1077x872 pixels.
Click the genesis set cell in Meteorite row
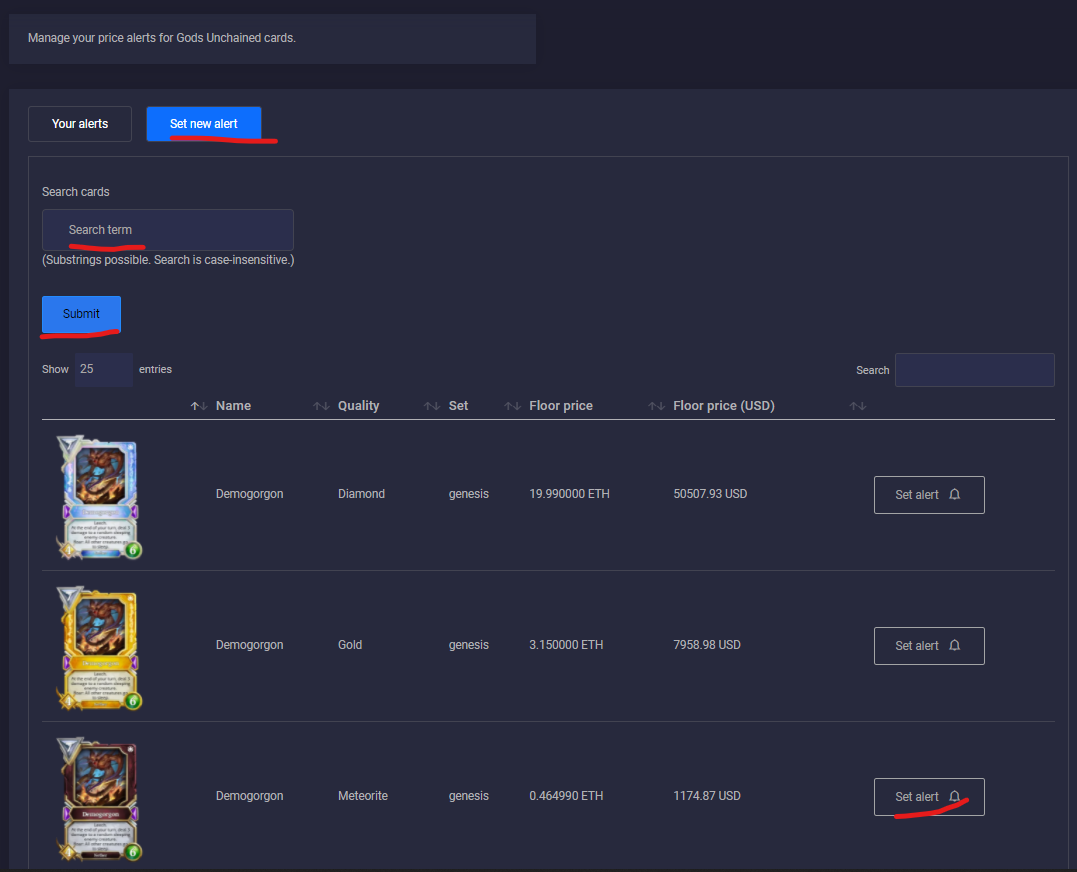point(468,796)
